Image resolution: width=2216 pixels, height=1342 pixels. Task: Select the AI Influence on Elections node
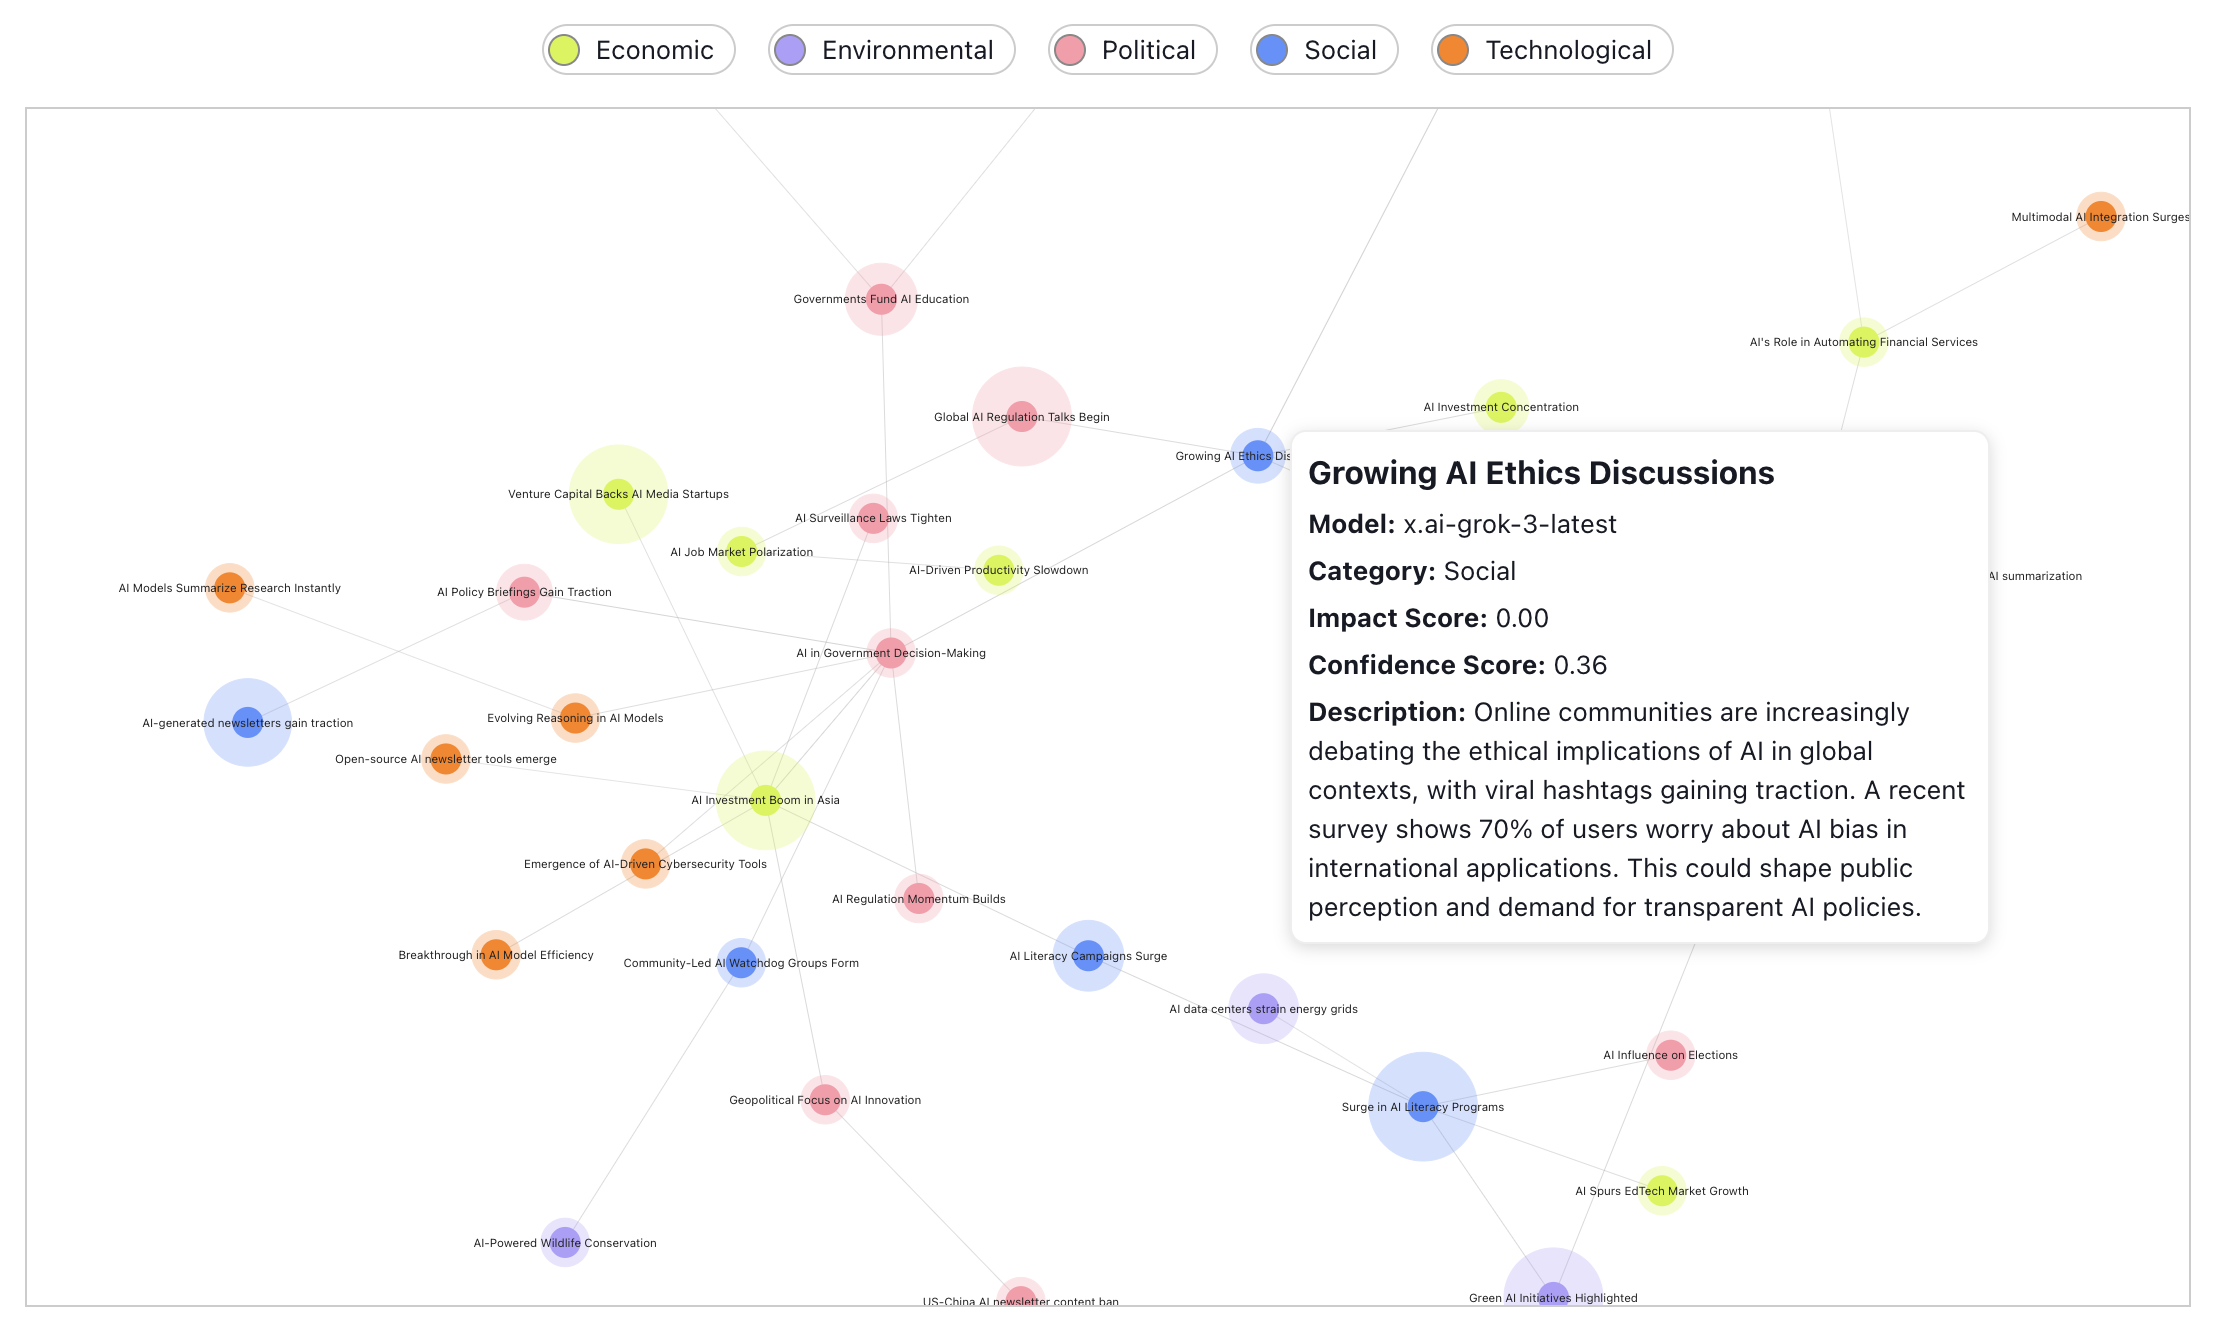(x=1670, y=1055)
